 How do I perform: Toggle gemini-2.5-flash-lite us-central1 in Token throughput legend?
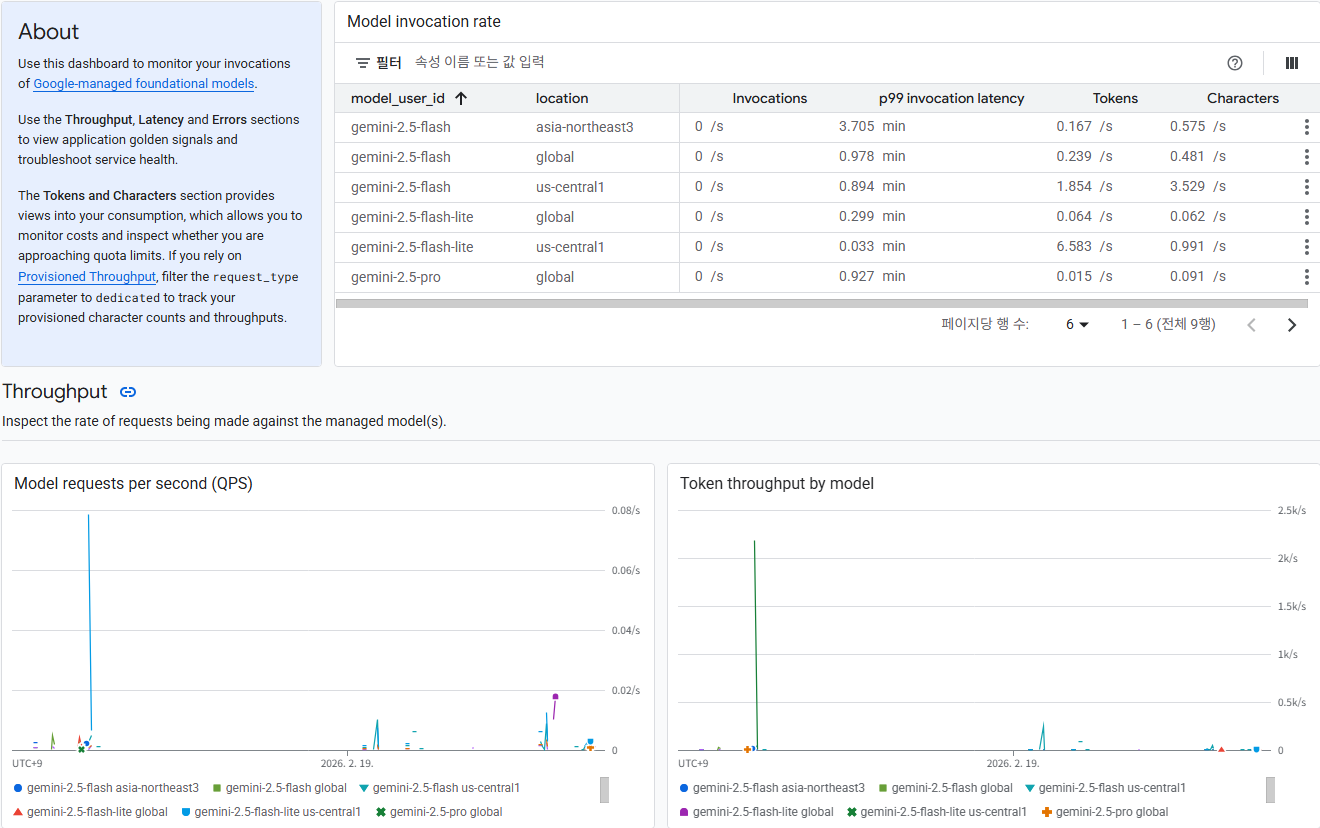(x=937, y=812)
